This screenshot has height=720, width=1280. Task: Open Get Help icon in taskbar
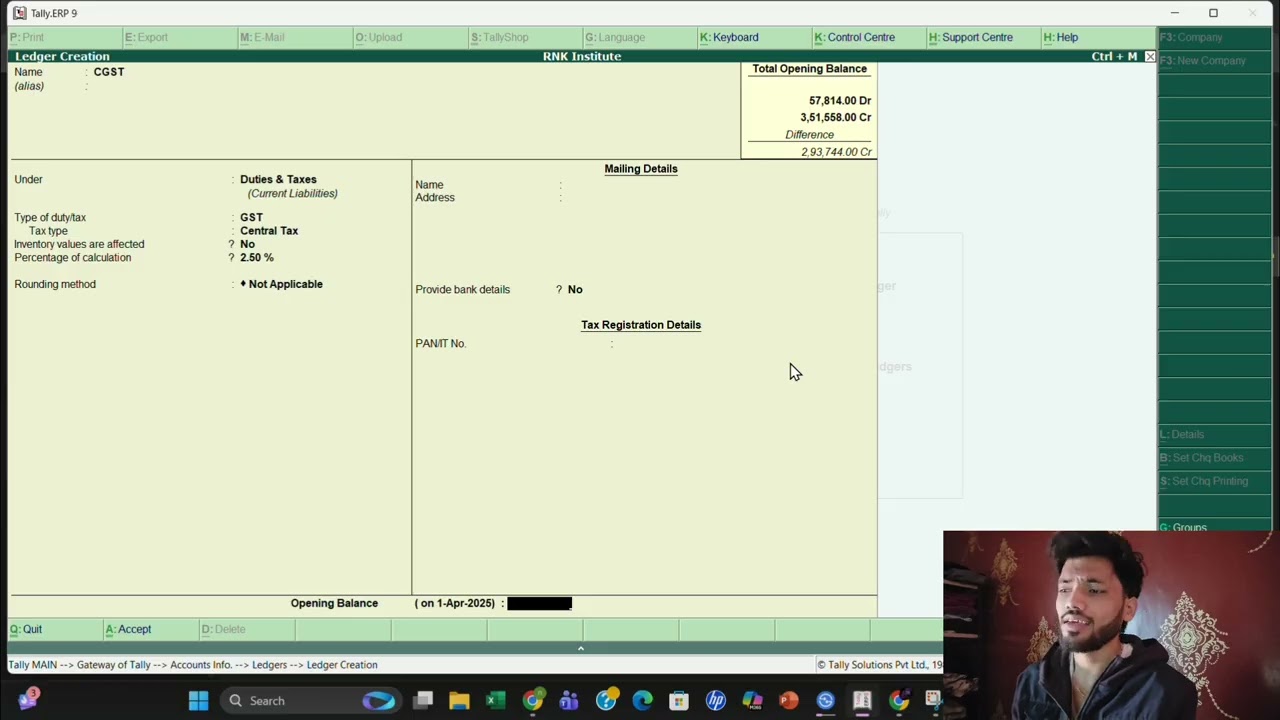(x=606, y=701)
